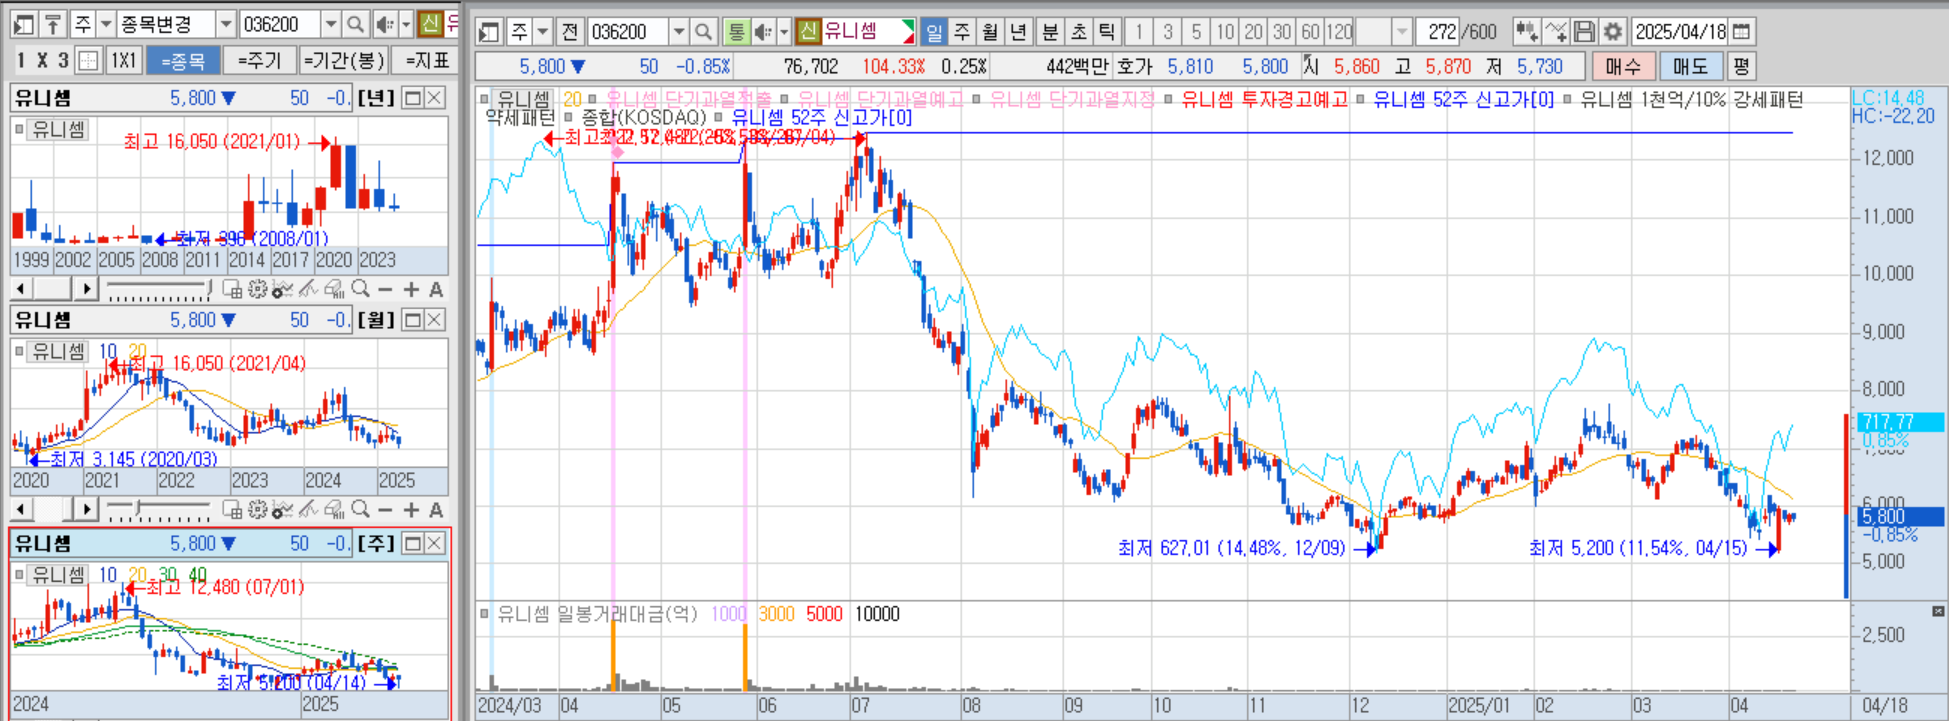This screenshot has width=1949, height=721.
Task: Click the main toolbar speaker icon
Action: tap(763, 32)
